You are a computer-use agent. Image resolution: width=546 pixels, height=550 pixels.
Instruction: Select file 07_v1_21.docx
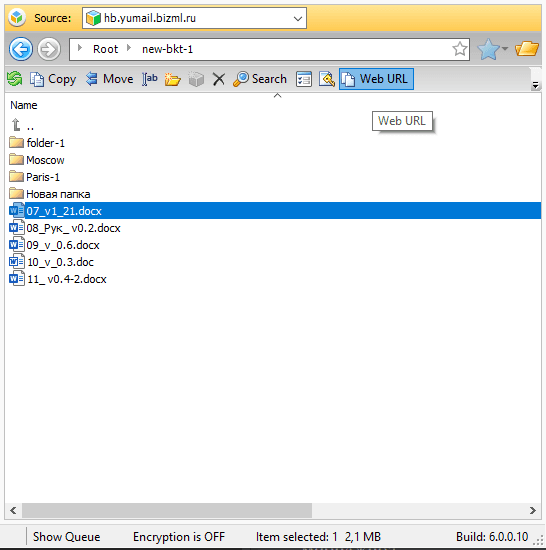274,211
